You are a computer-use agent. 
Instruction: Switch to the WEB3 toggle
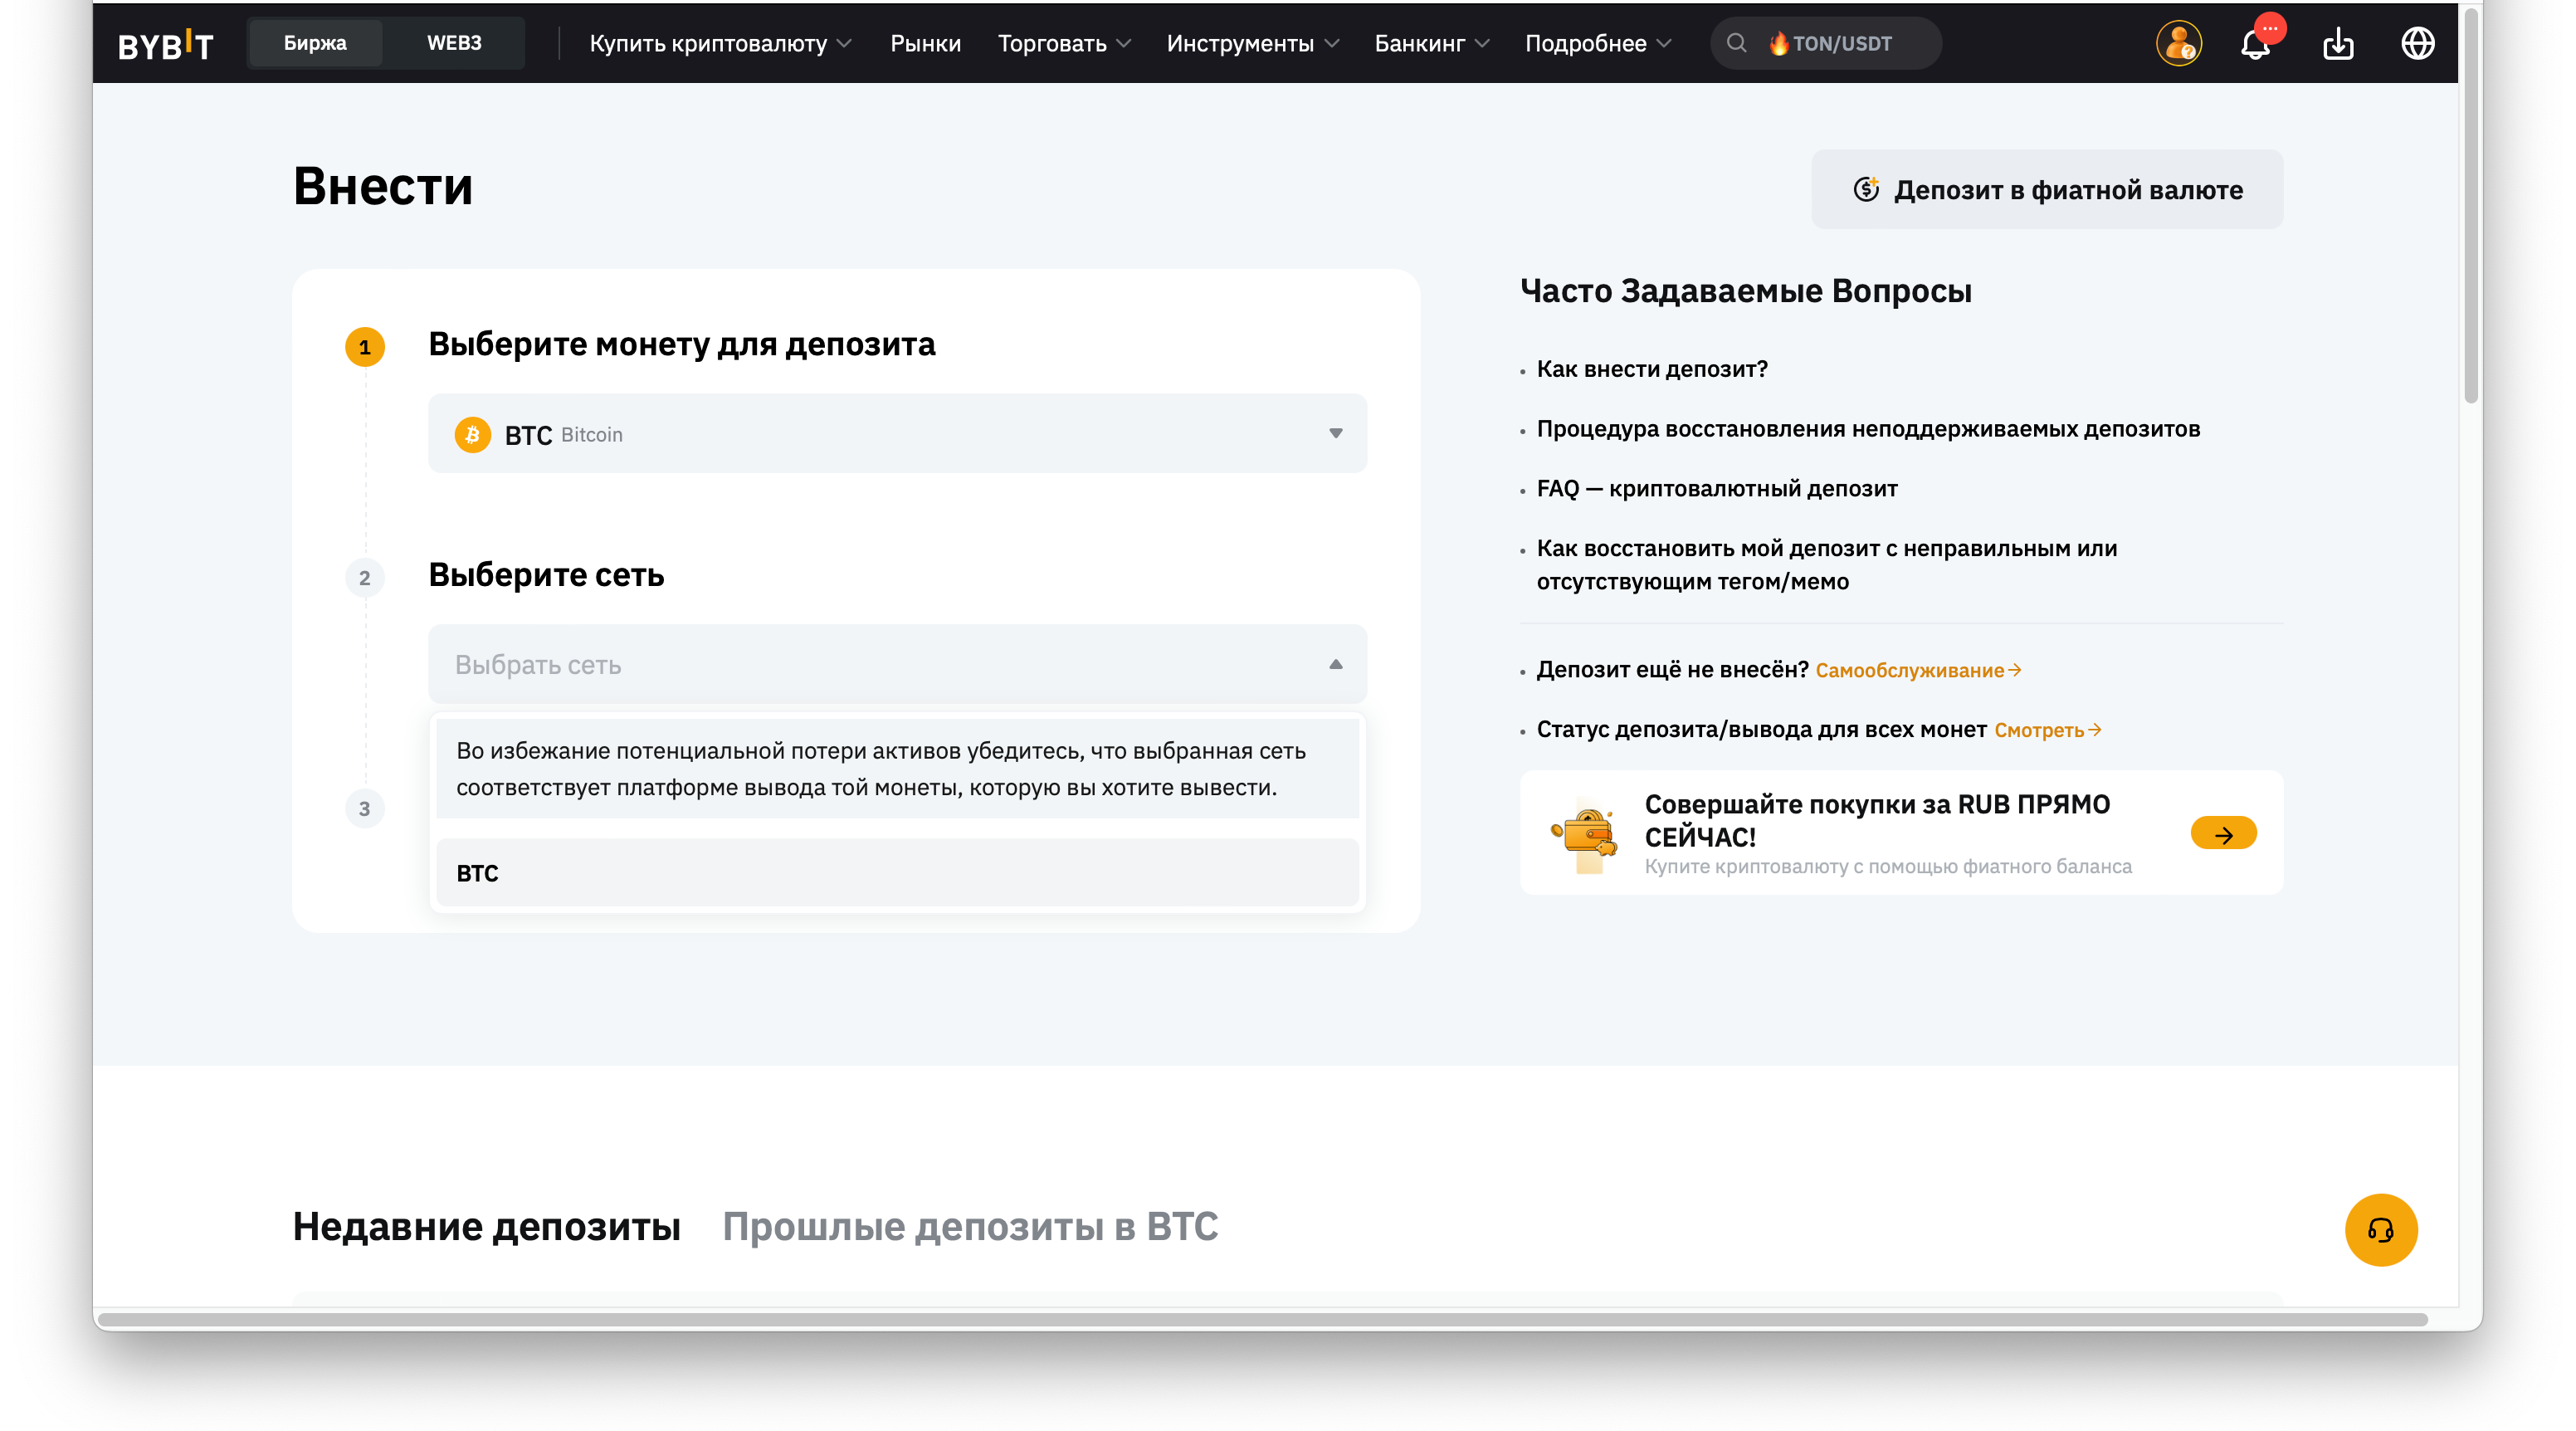tap(454, 44)
